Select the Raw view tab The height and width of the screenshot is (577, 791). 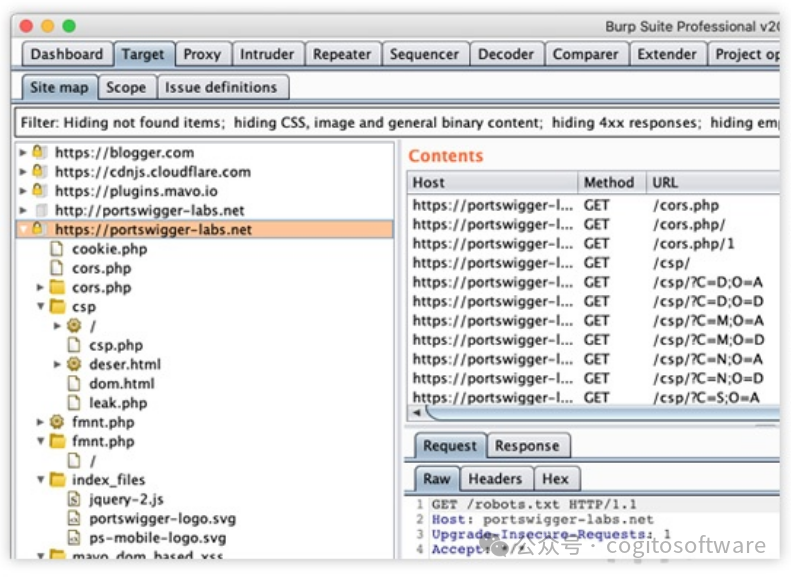pos(437,479)
